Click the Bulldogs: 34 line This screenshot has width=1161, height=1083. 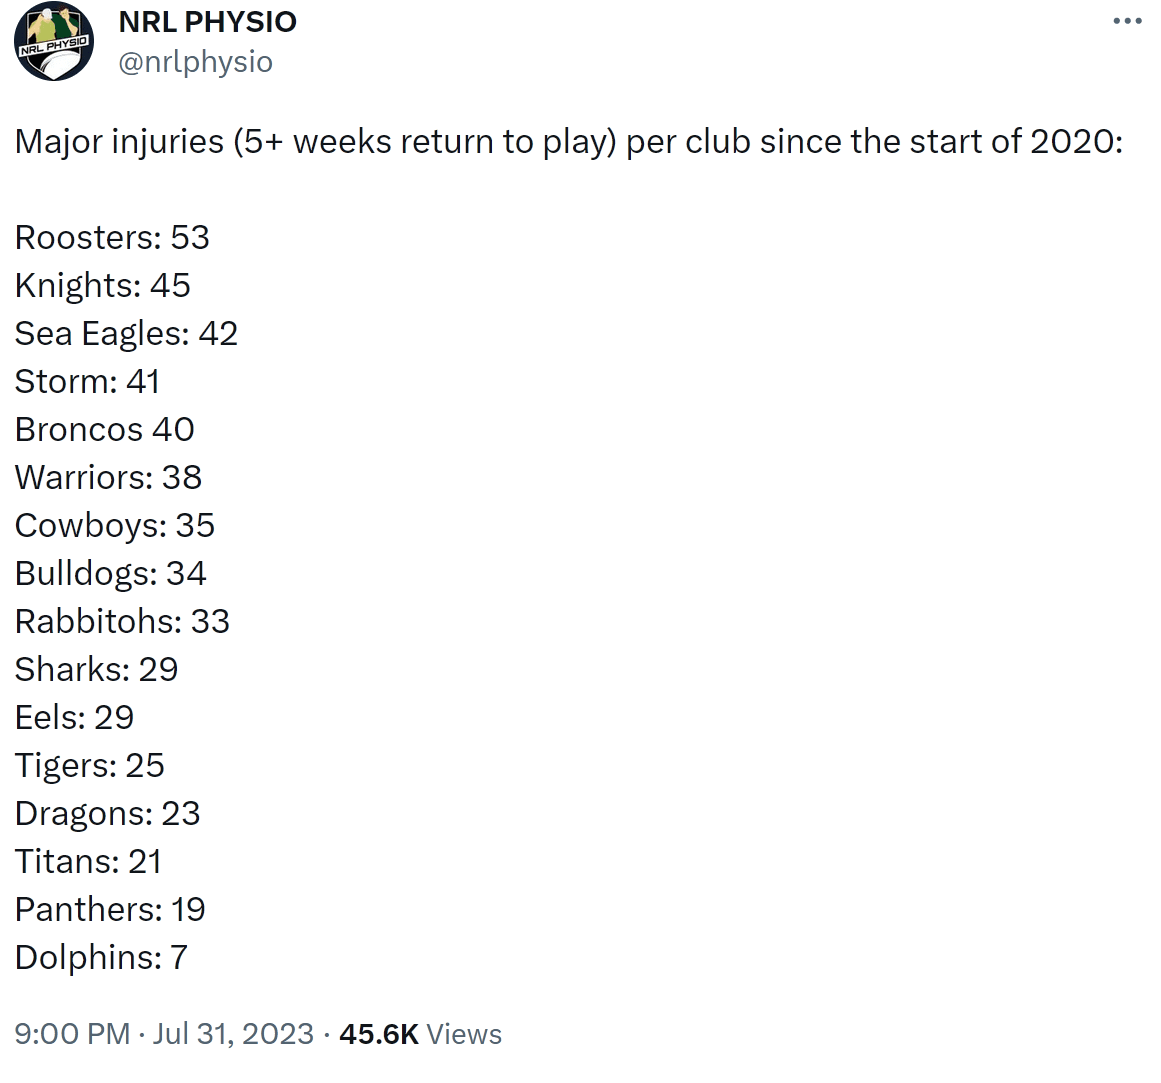tap(110, 574)
